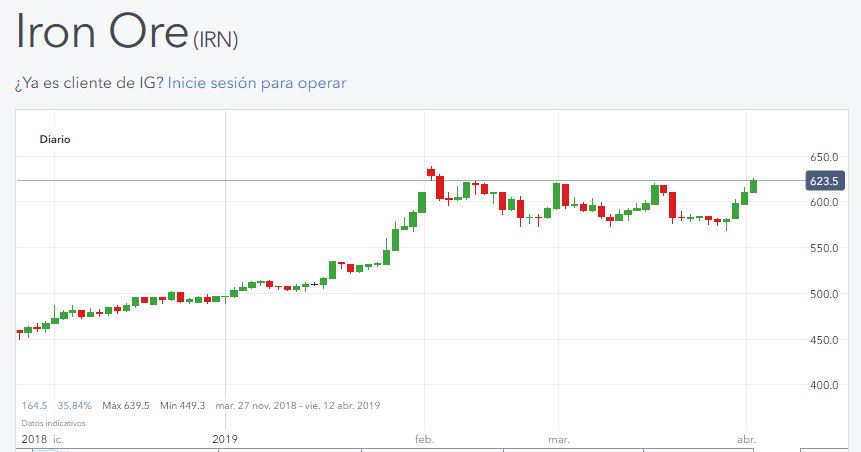Screen dimensions: 861x452
Task: Click the 35.84% change value
Action: point(75,406)
